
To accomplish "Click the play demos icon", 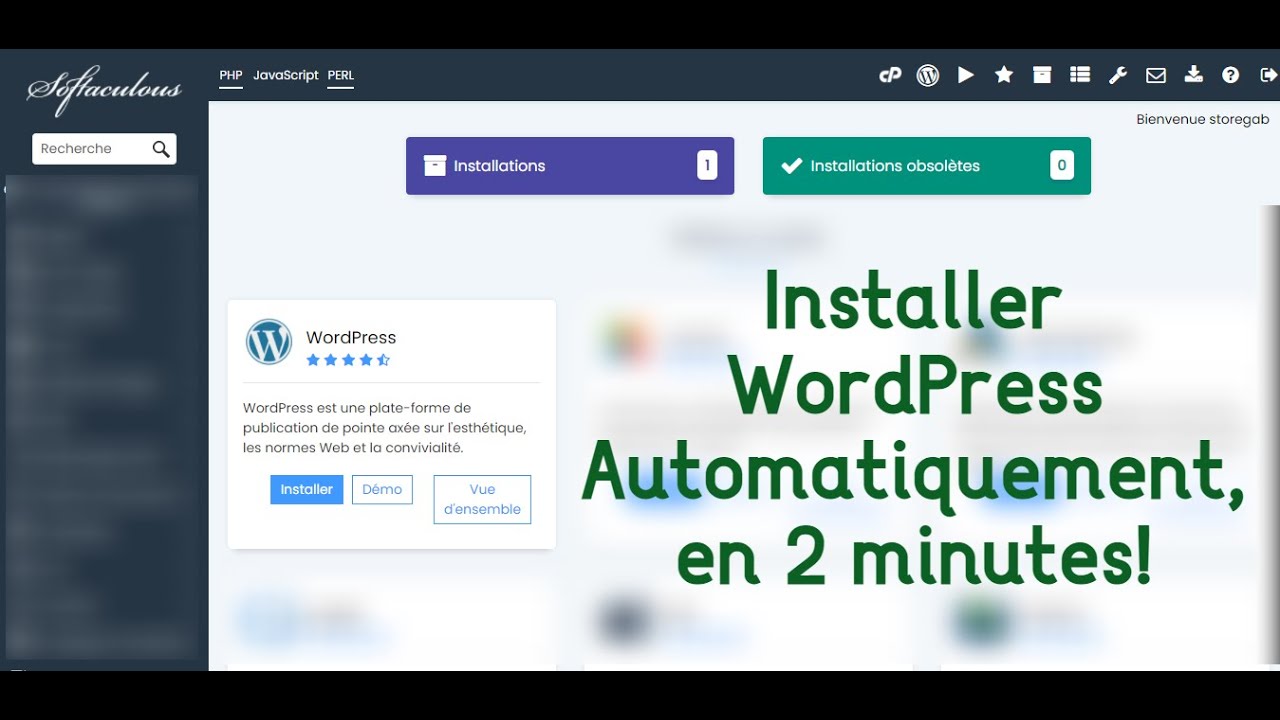I will 966,75.
